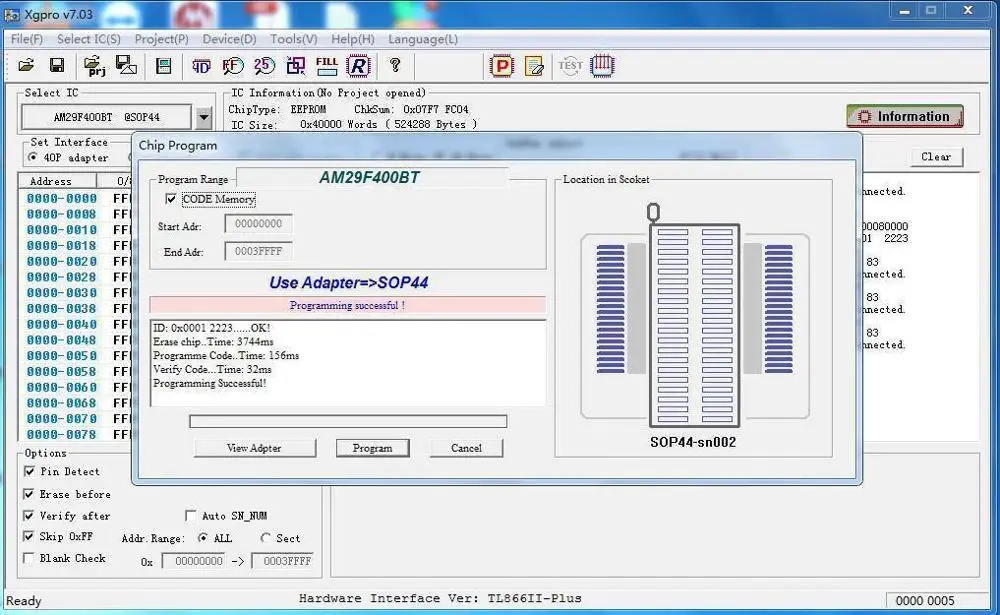Viewport: 1000px width, 615px height.
Task: Open help with the question mark icon
Action: 395,65
